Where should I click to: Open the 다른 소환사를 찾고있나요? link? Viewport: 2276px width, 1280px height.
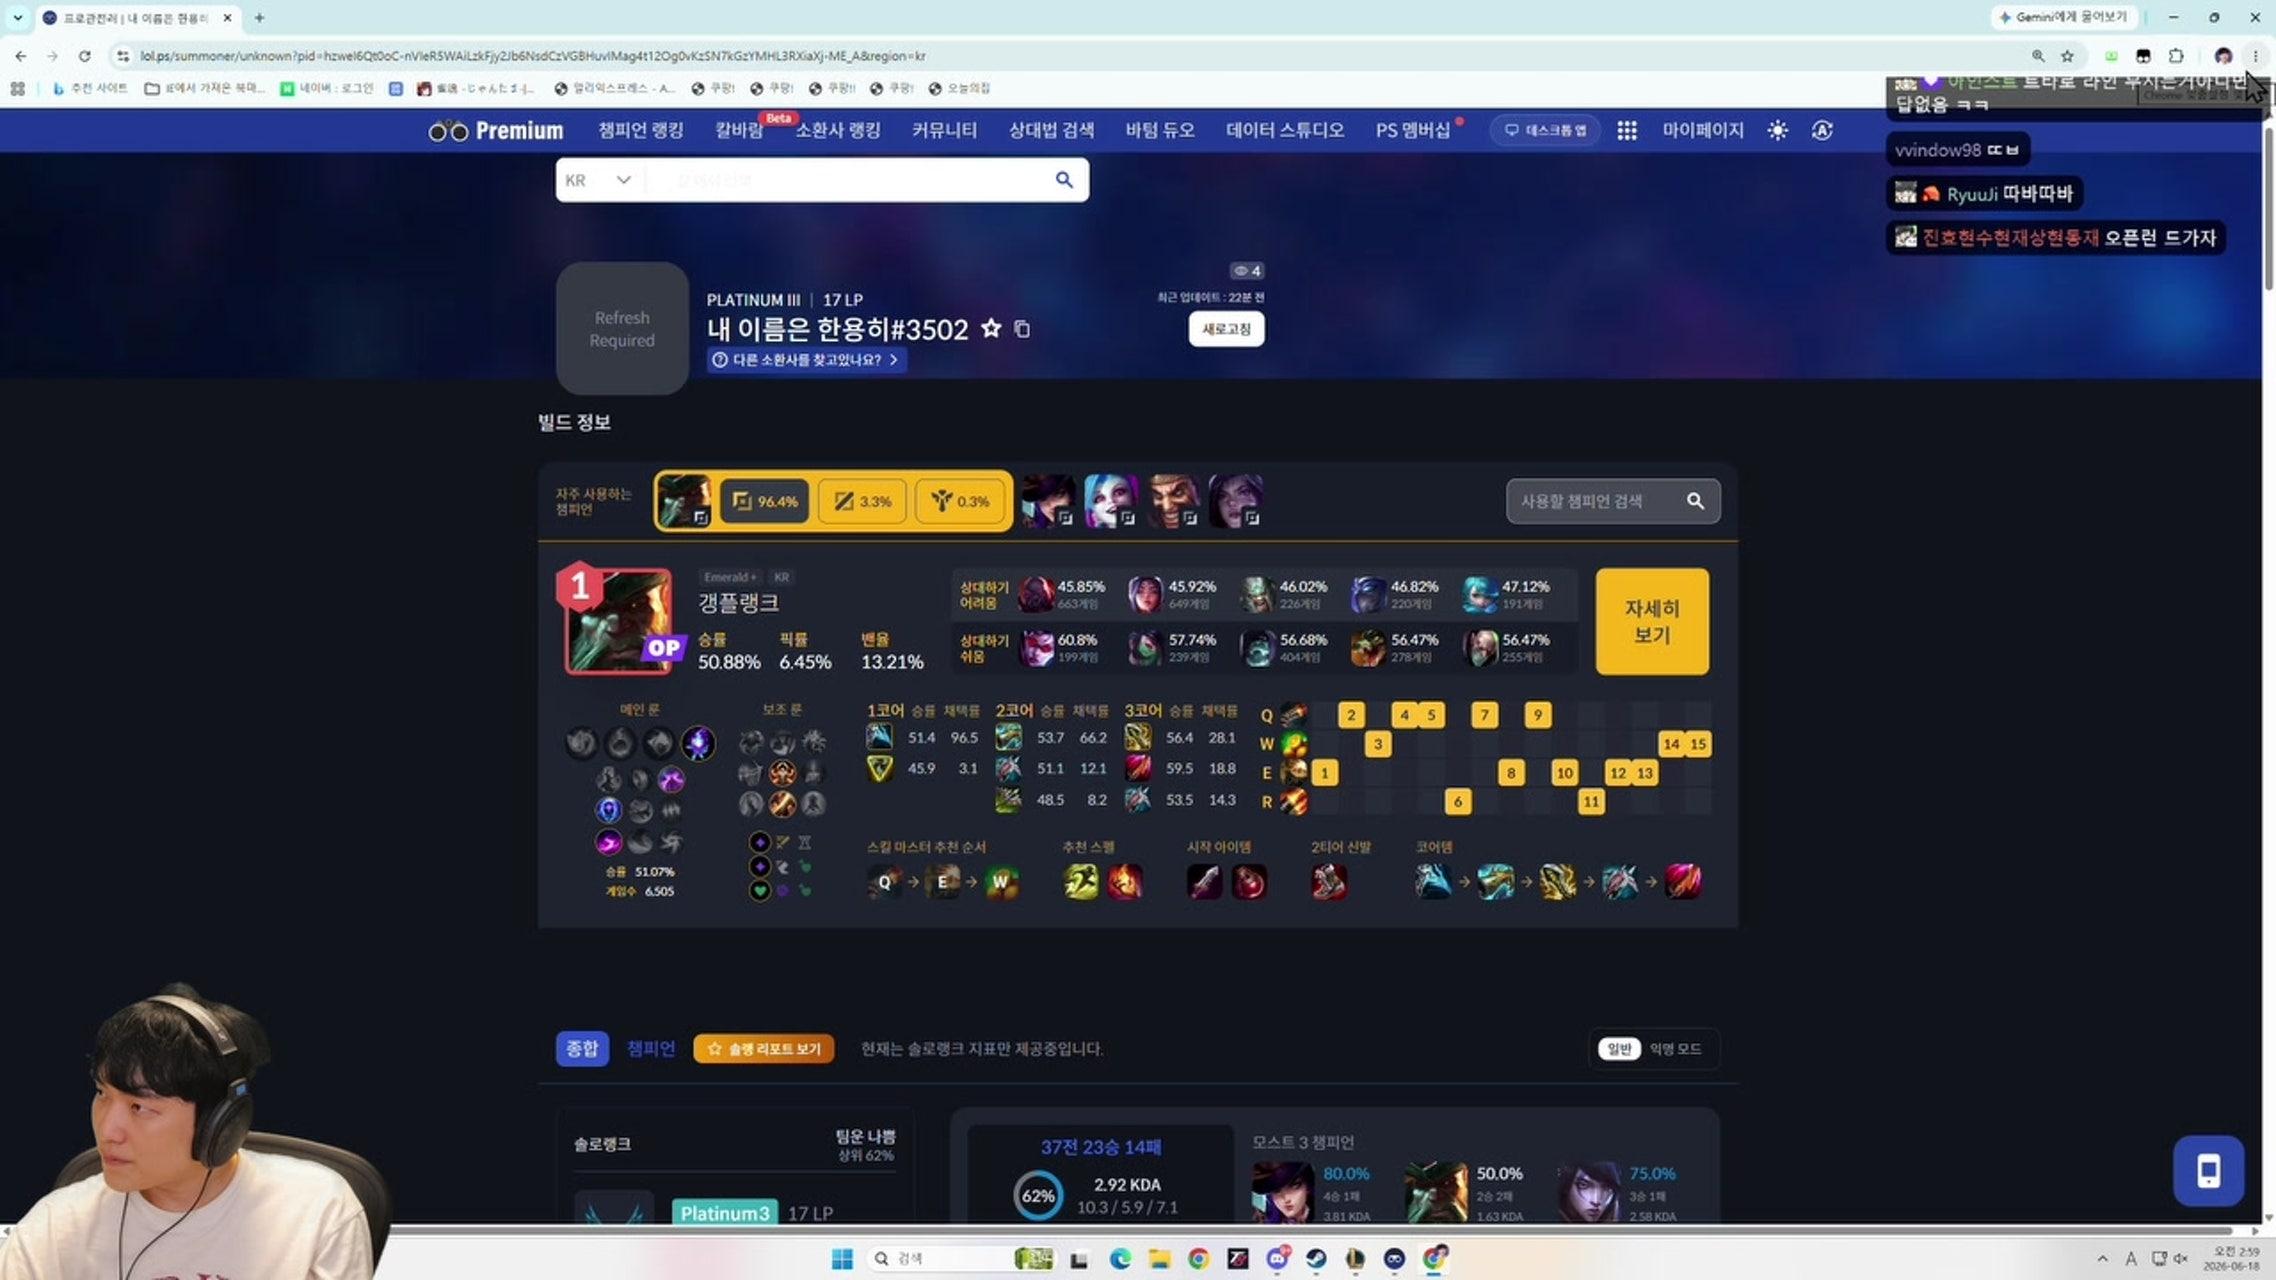(x=806, y=360)
